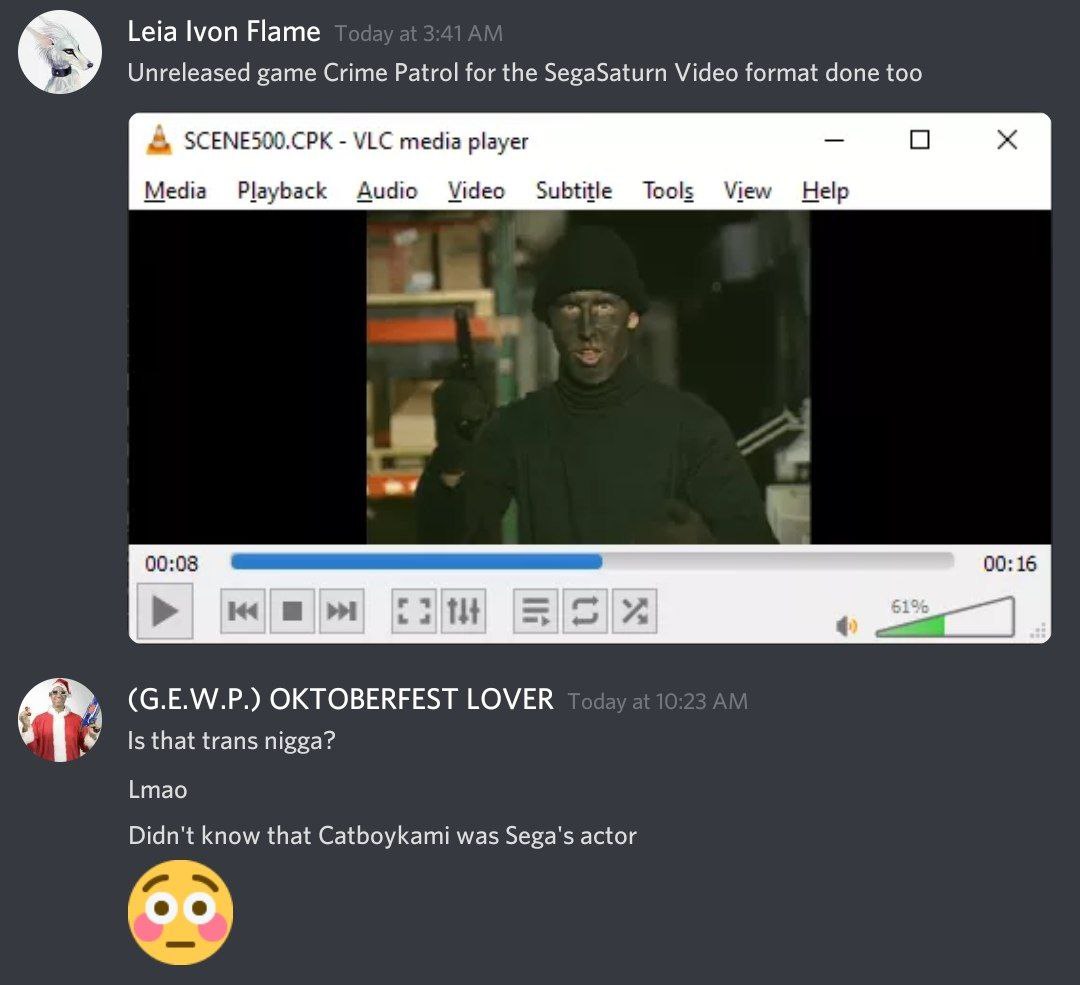Click the Crime Patrol message text
1080x985 pixels.
(525, 73)
